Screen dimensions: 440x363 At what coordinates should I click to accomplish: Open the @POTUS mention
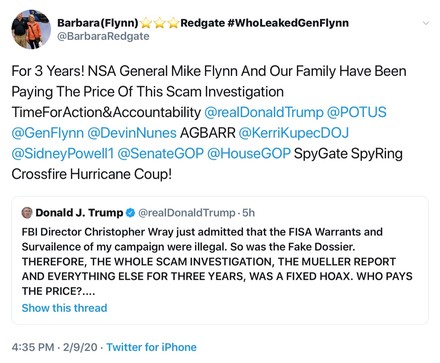pyautogui.click(x=356, y=112)
